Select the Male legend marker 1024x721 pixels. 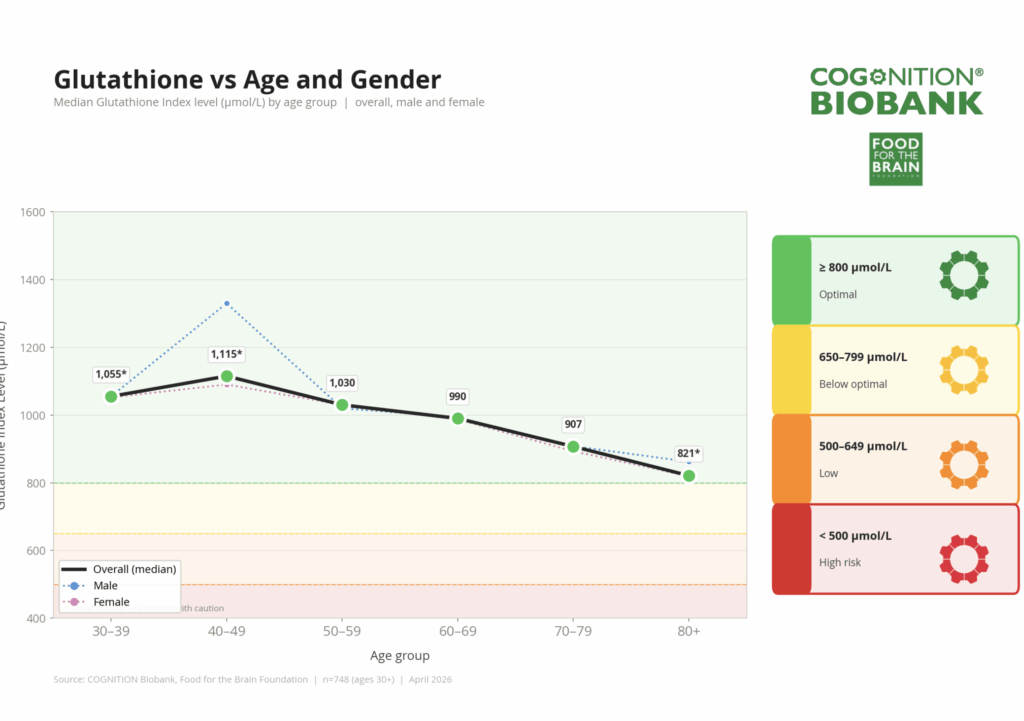[75, 585]
